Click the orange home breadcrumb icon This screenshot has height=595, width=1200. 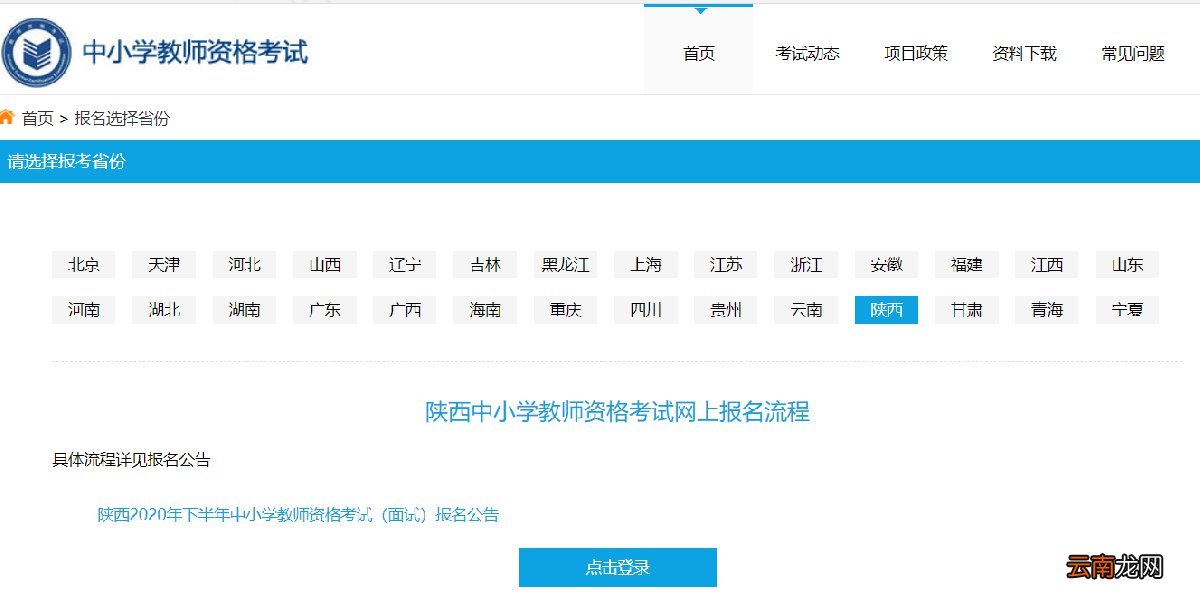[x=7, y=117]
